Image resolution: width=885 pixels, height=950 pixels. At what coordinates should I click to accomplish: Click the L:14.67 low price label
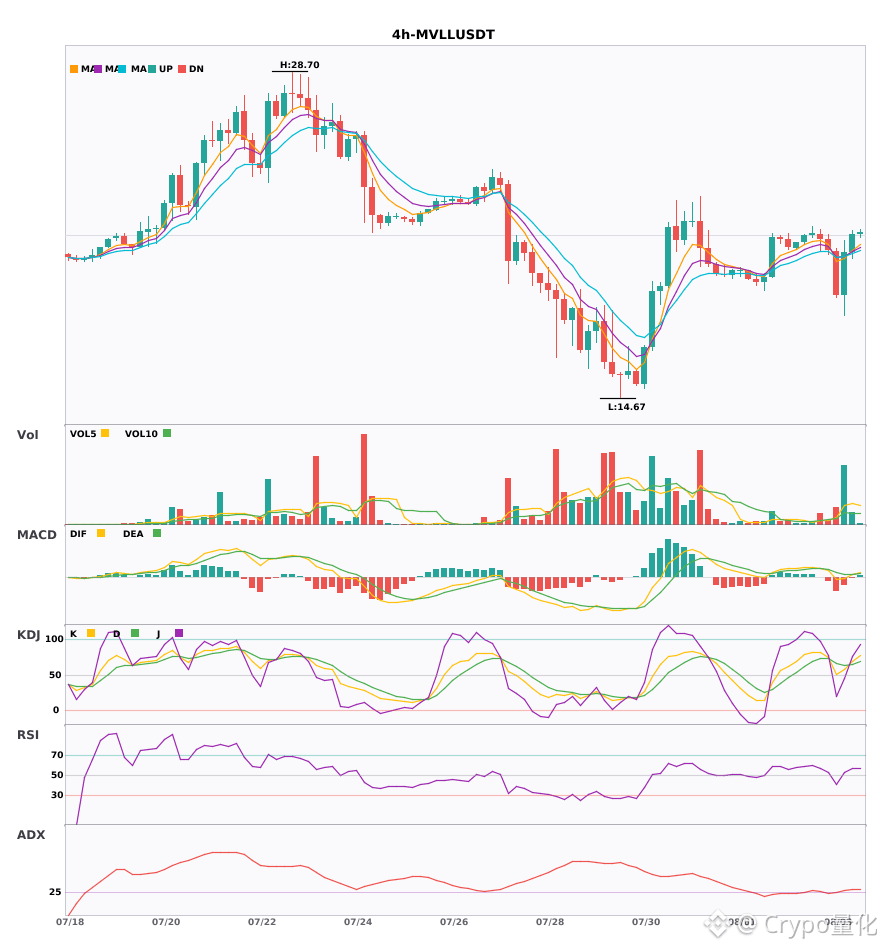[626, 407]
